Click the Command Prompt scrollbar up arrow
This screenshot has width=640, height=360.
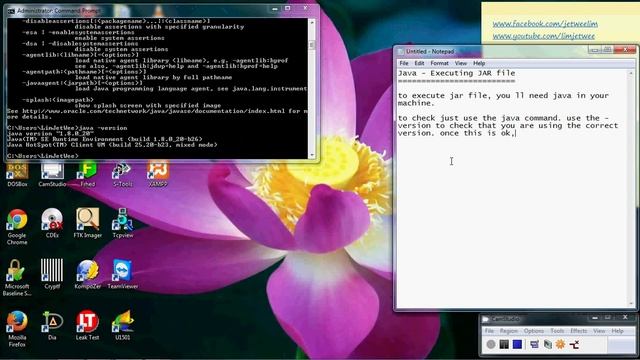(312, 22)
